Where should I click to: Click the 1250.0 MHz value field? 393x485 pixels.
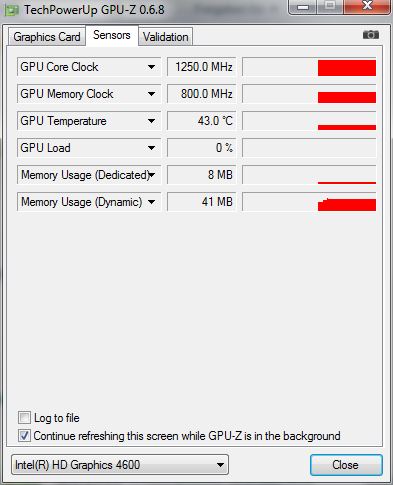click(x=201, y=67)
